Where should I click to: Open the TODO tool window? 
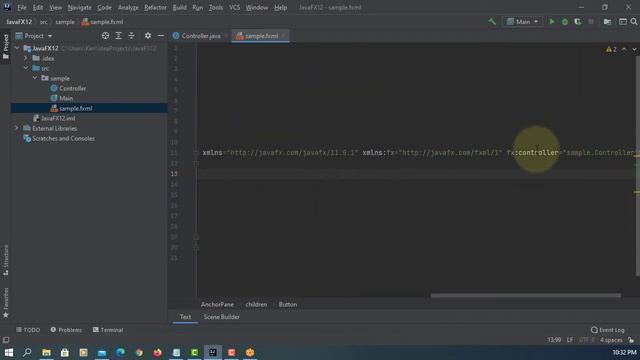point(28,330)
